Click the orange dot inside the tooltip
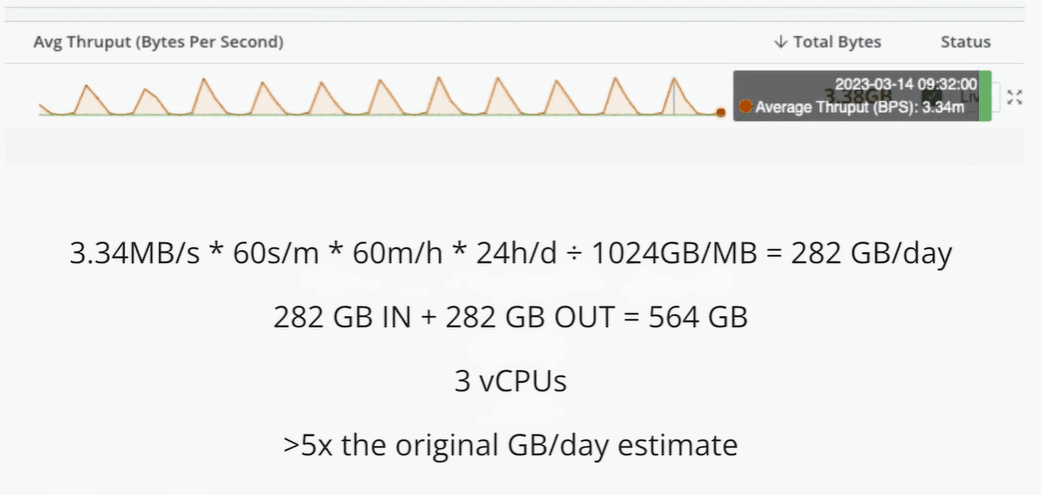 pos(745,107)
